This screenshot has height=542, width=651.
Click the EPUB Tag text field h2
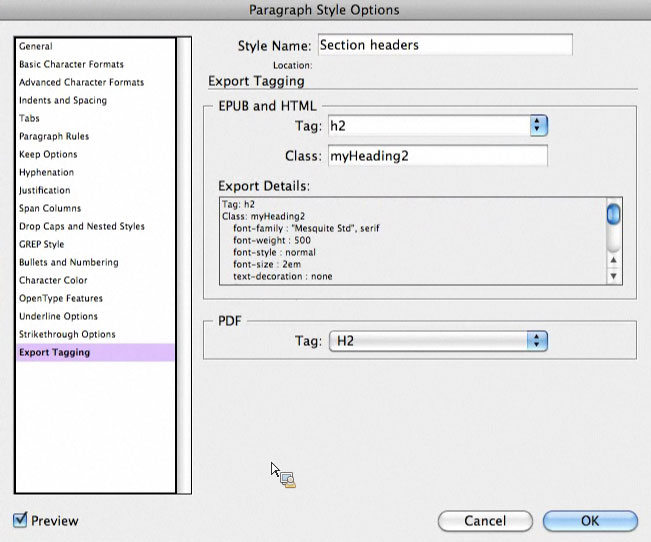click(429, 125)
